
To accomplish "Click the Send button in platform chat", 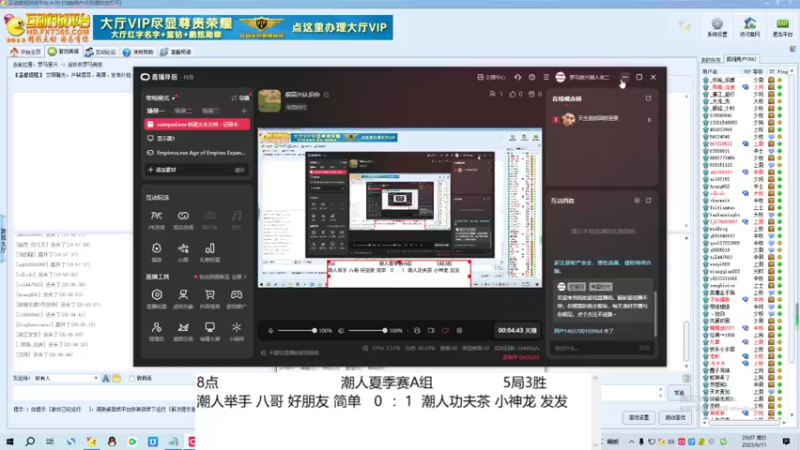I will click(679, 392).
